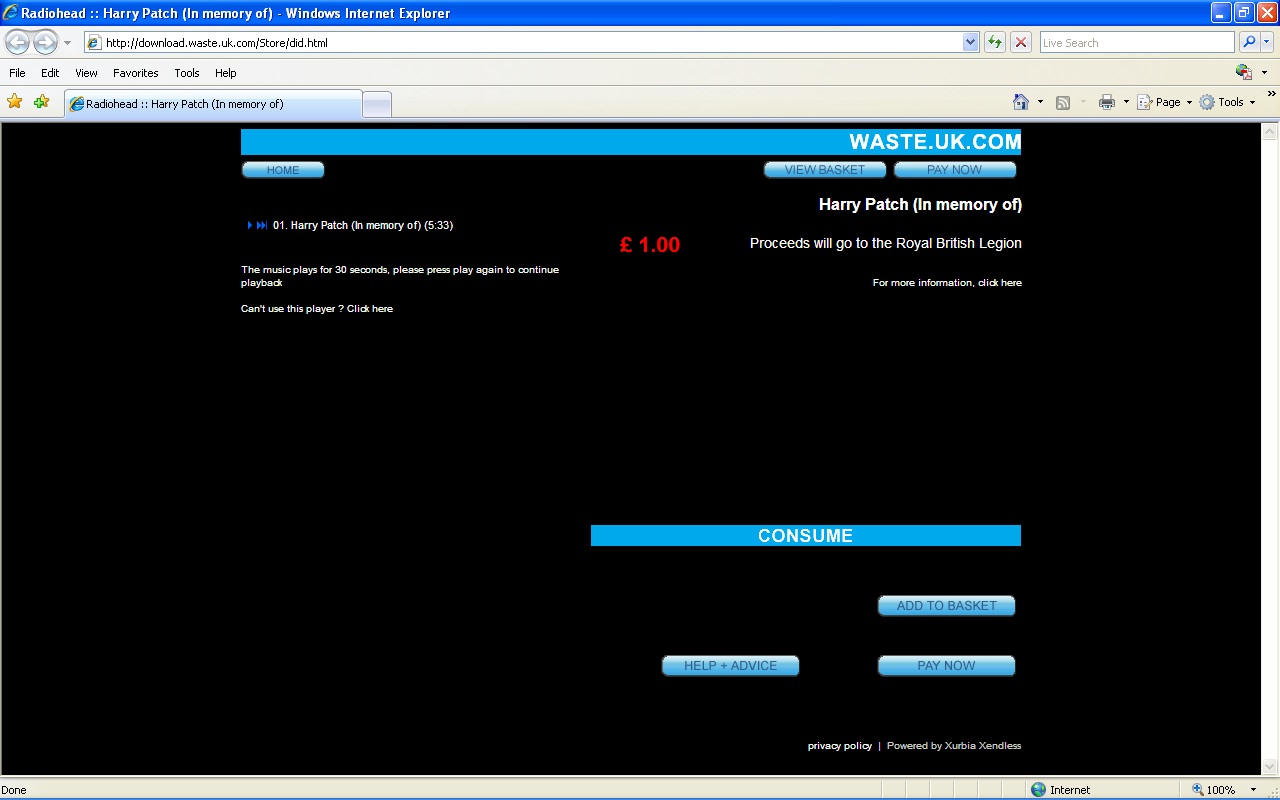
Task: Open search provider options dropdown
Action: 1267,42
